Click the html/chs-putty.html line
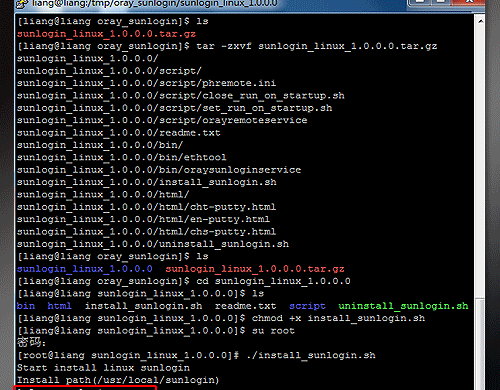The width and height of the screenshot is (500, 390). click(146, 231)
